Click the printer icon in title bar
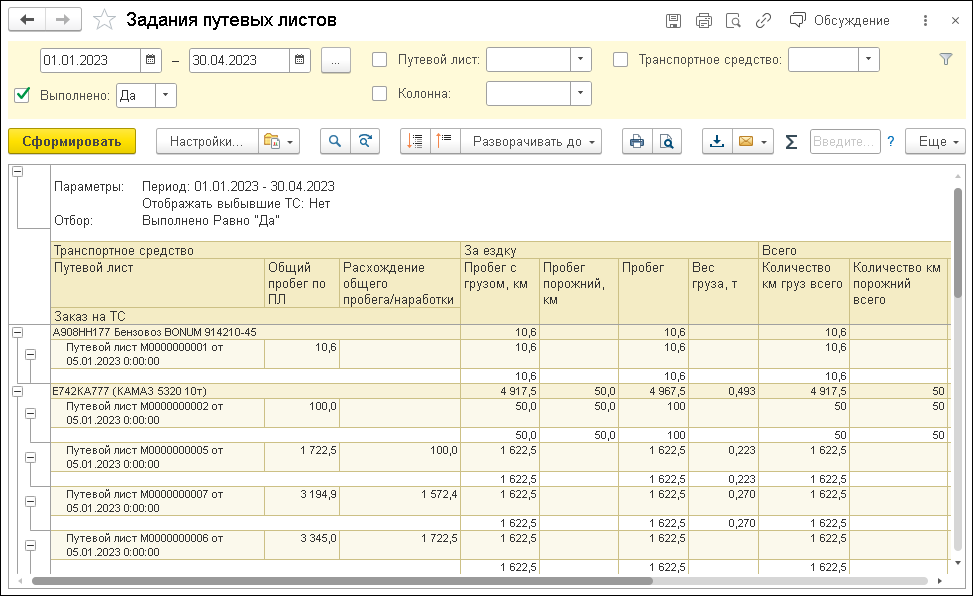The image size is (973, 596). point(704,20)
